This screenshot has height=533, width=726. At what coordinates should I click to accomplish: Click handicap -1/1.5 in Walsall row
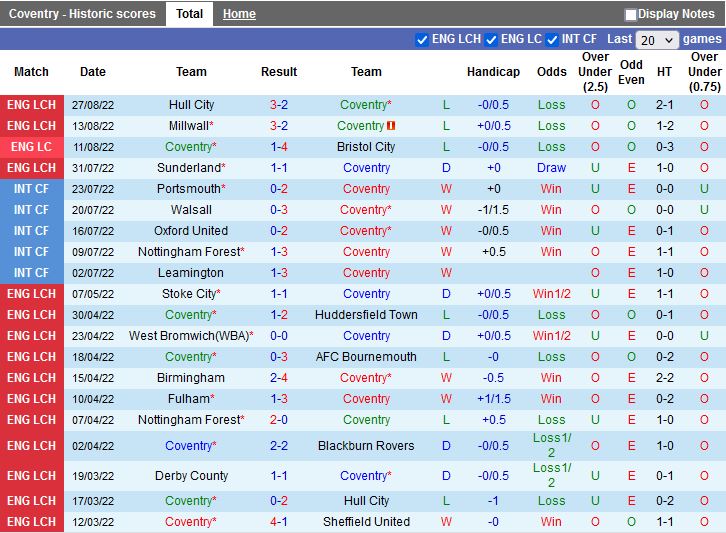pos(493,210)
